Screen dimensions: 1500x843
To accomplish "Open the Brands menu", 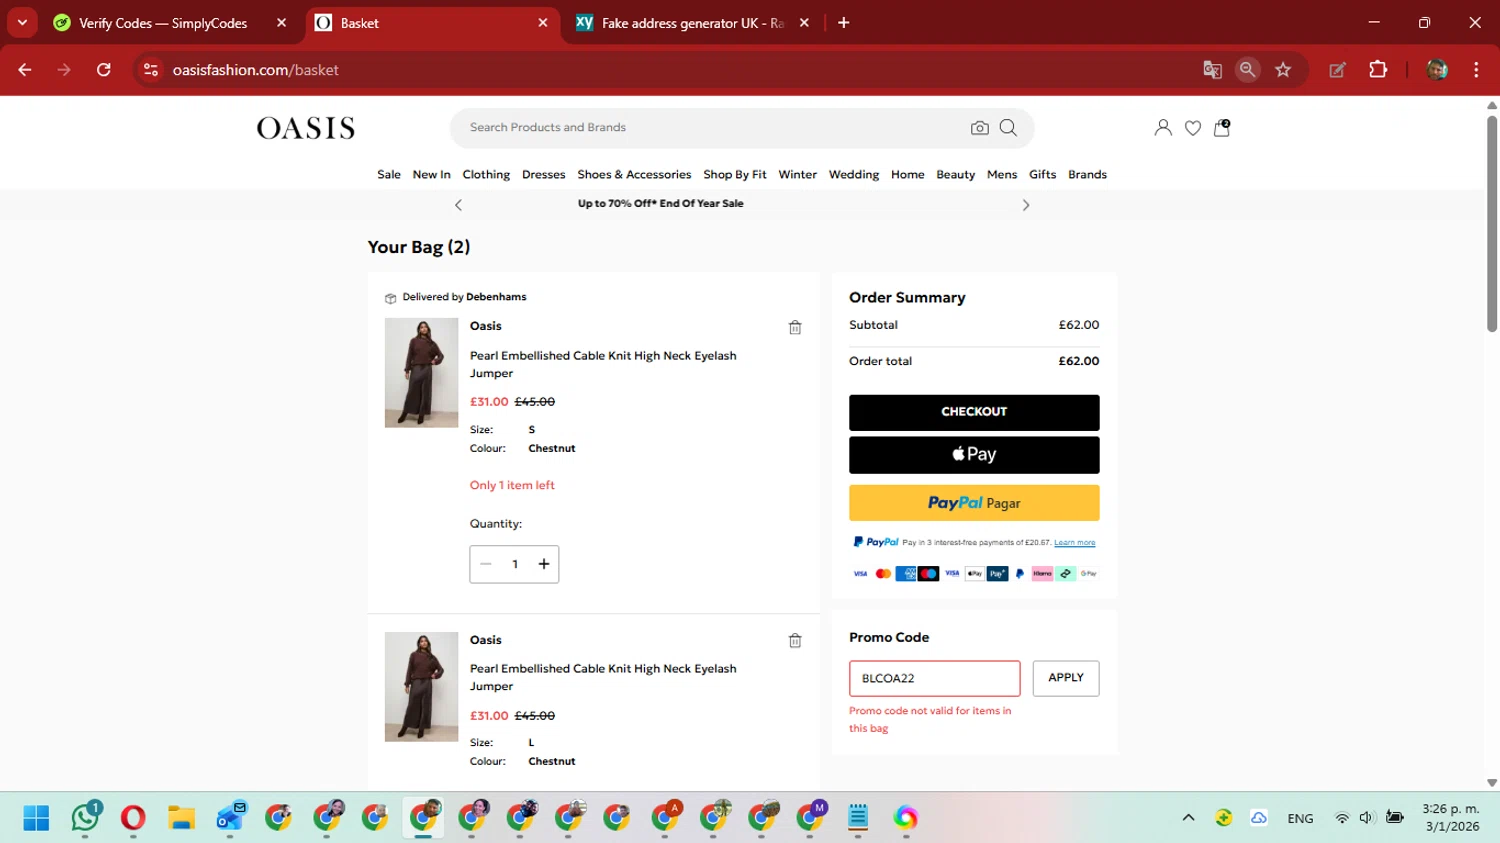I will [x=1088, y=175].
